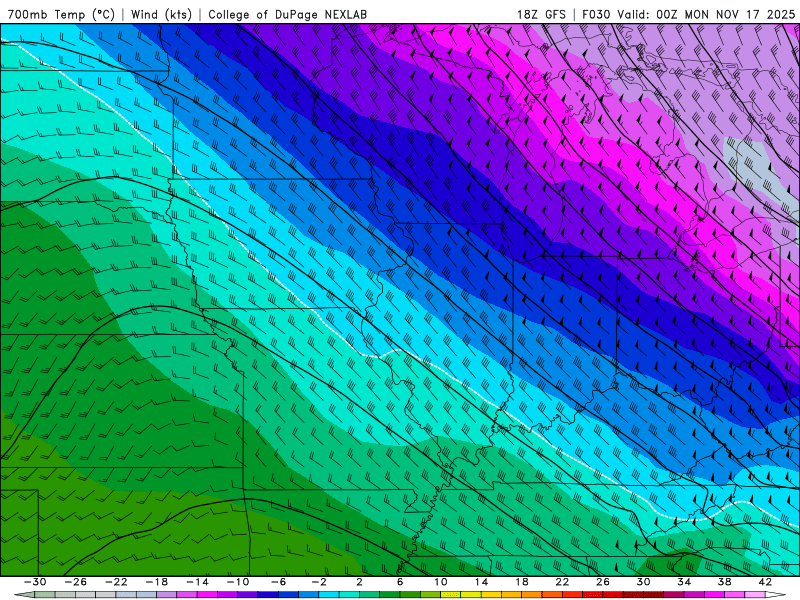The width and height of the screenshot is (800, 600).
Task: Click the dotted yellow swatch in the colorbar
Action: point(451,595)
